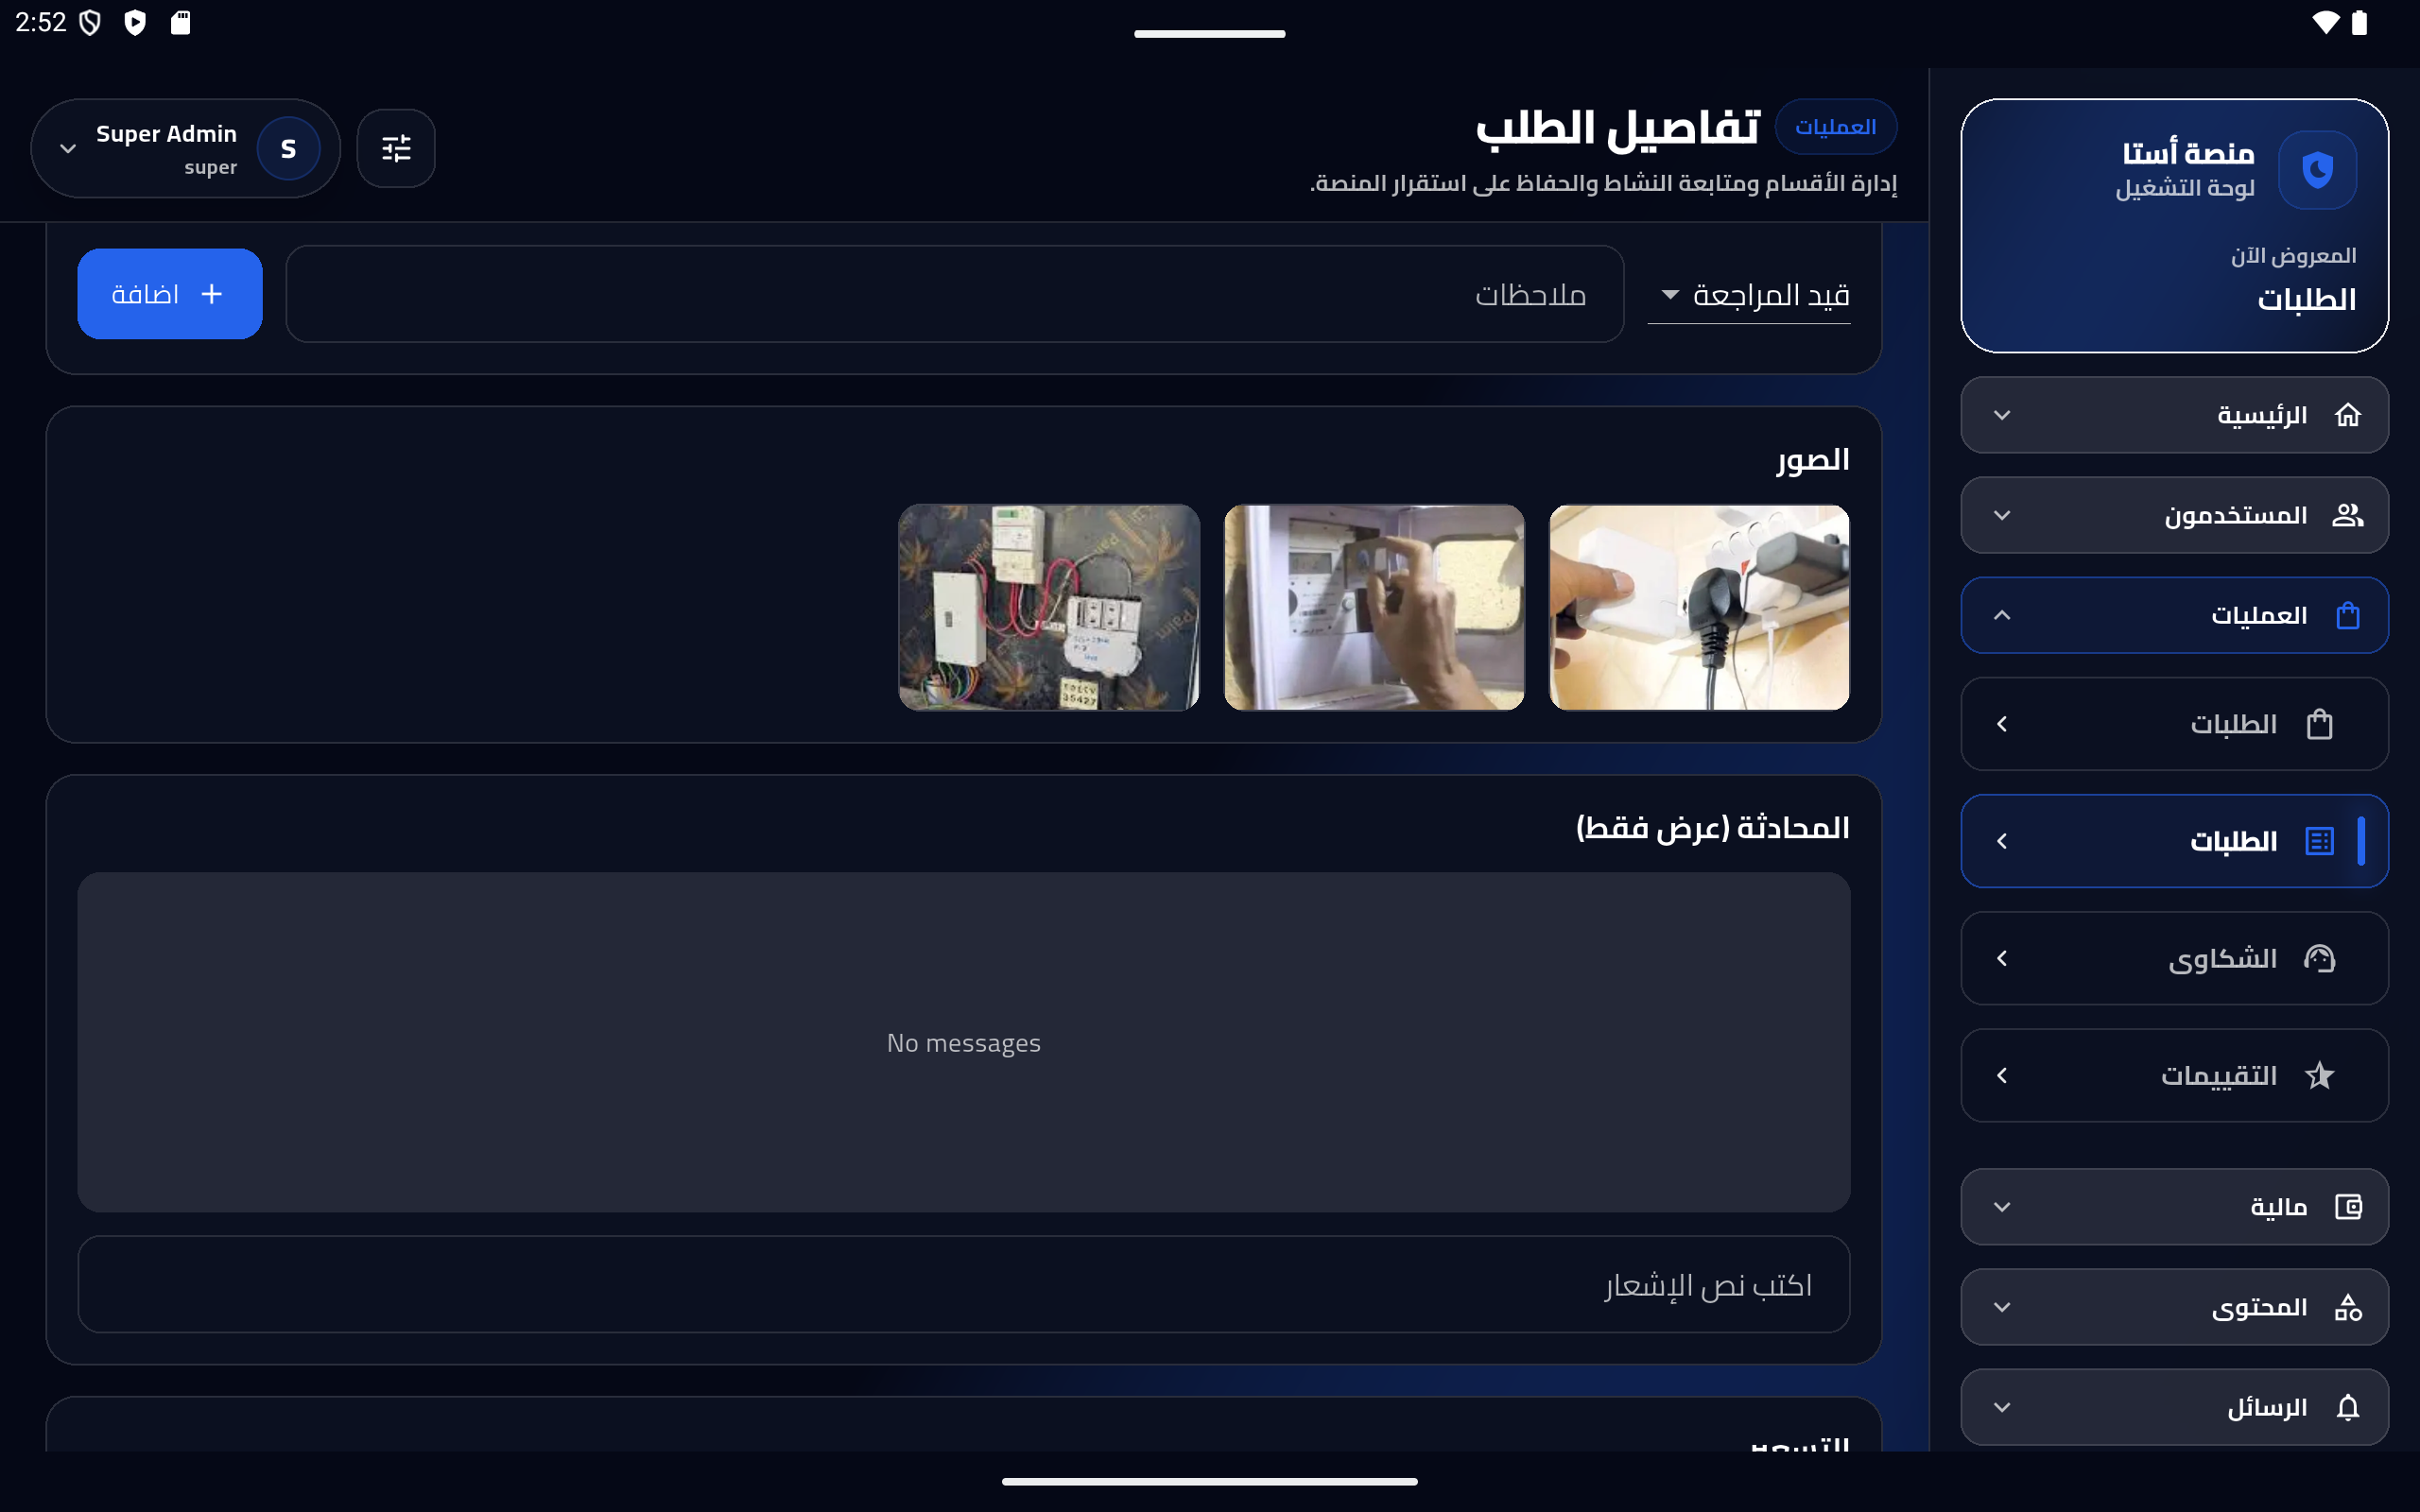Screen dimensions: 2420x1512
Task: Open the electric meter hand photo
Action: pos(1374,607)
